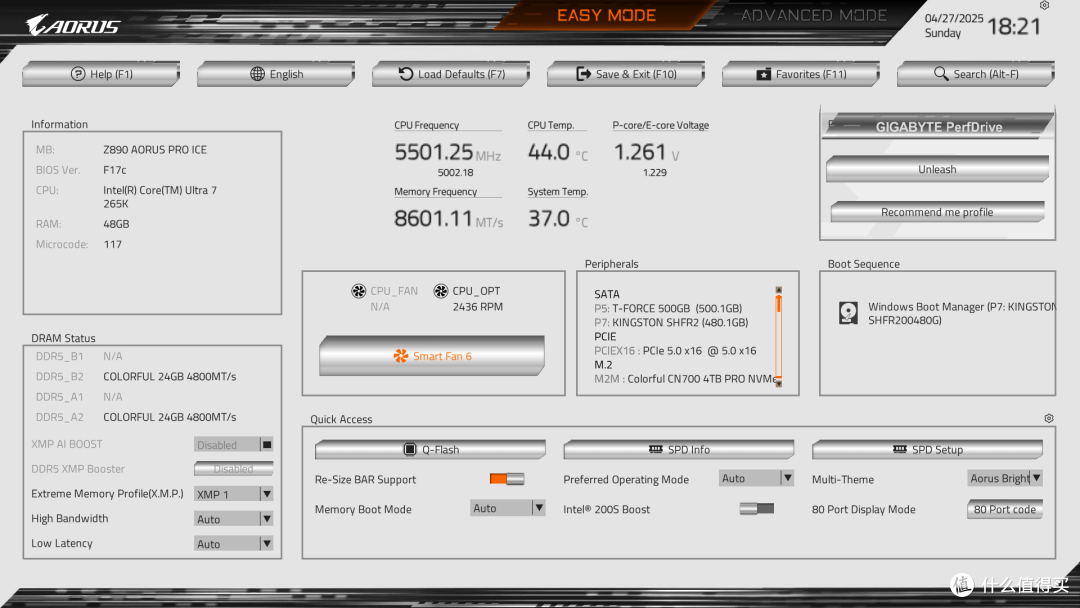
Task: Click the Unleash PerfDrive button
Action: [x=937, y=169]
